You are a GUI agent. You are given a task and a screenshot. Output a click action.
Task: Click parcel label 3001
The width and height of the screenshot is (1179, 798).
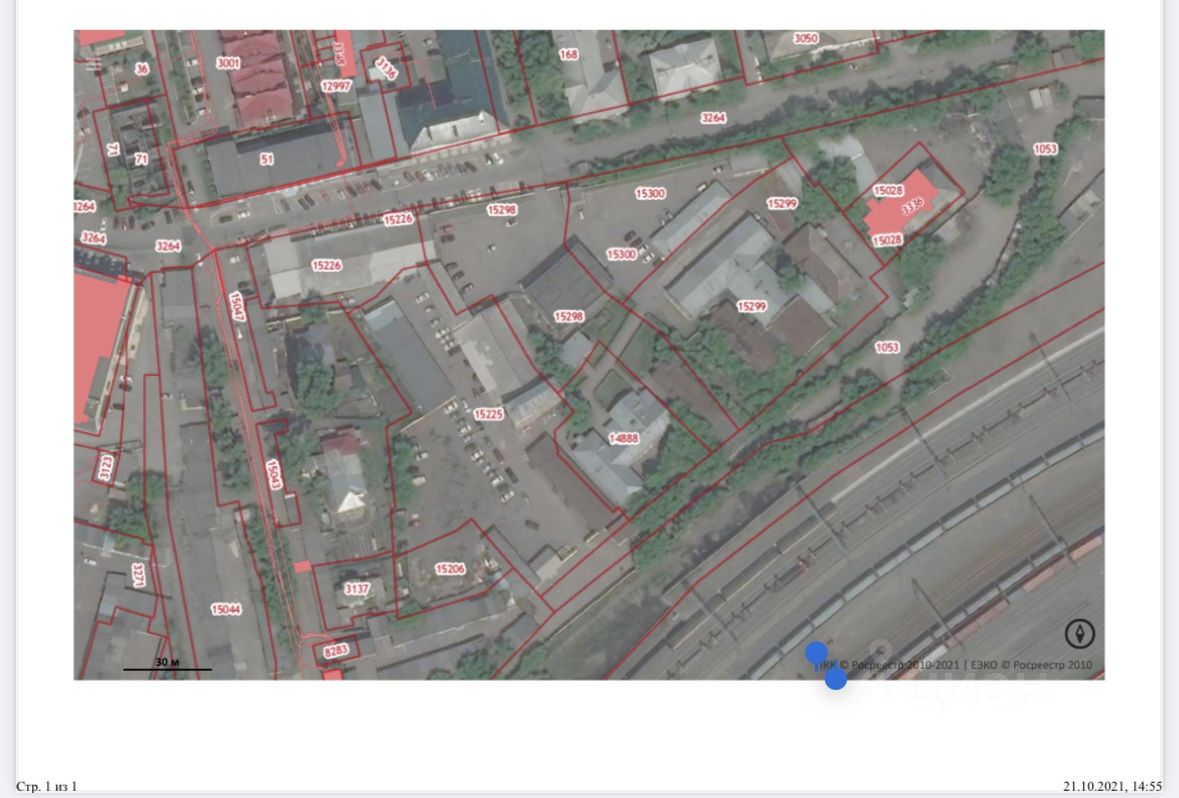click(228, 63)
